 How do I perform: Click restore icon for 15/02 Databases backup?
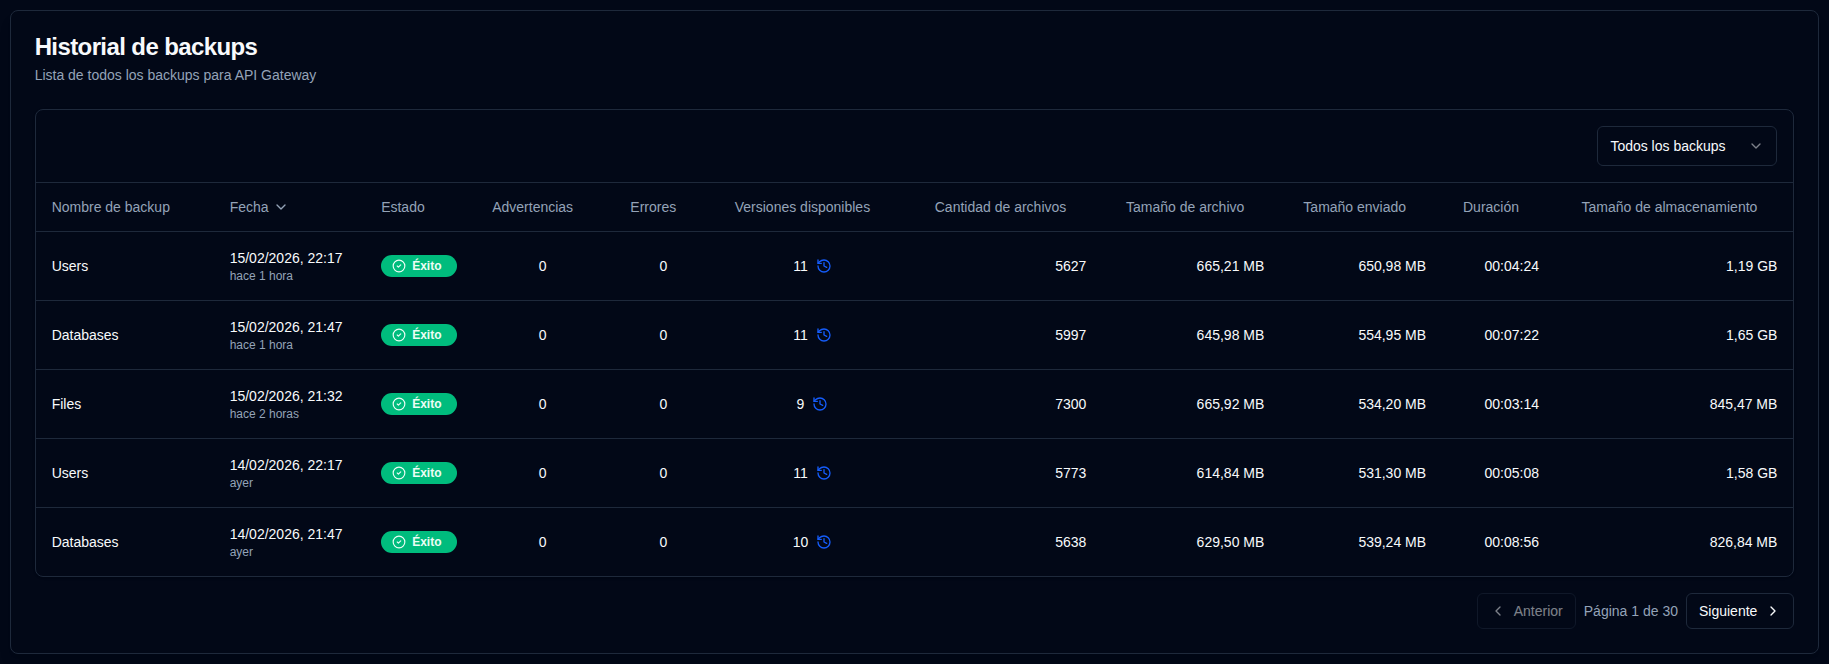(824, 335)
